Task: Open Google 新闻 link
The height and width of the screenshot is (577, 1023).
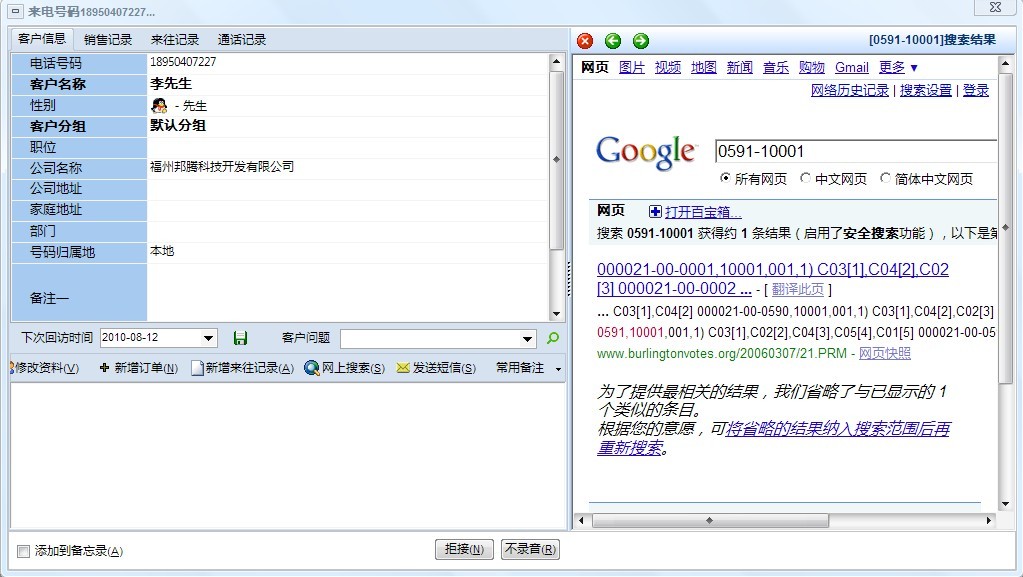Action: coord(739,67)
